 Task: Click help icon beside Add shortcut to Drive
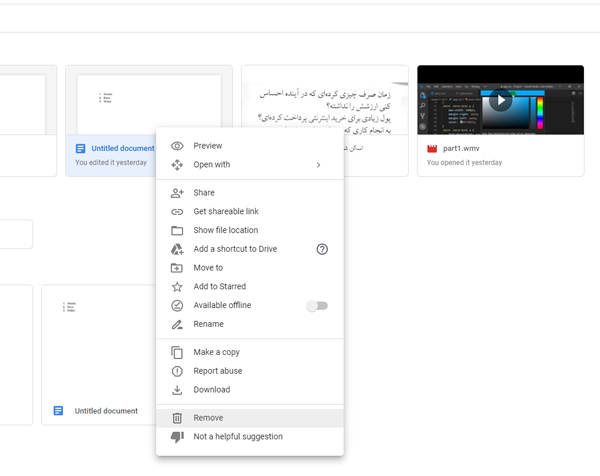[x=322, y=249]
